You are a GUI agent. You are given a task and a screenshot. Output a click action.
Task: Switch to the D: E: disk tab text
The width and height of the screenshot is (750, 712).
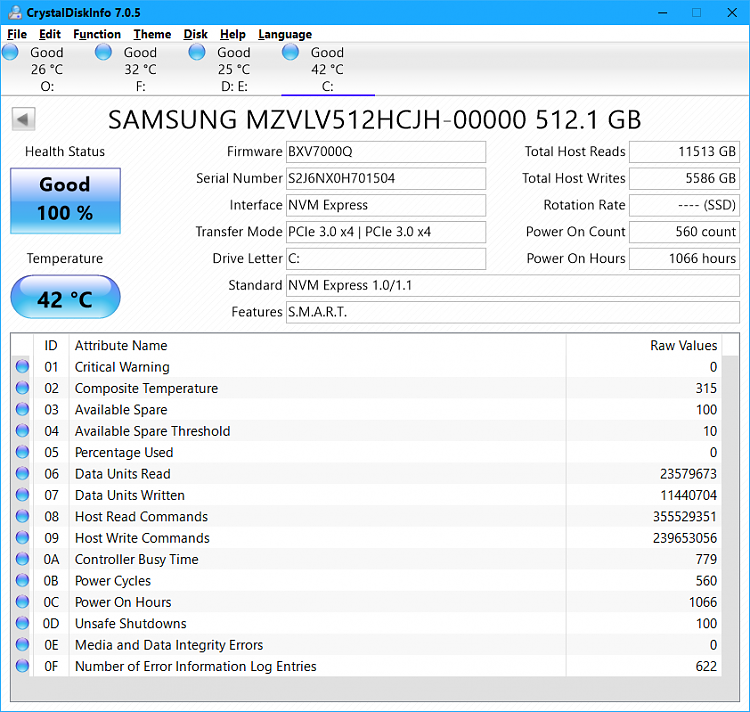pos(234,69)
